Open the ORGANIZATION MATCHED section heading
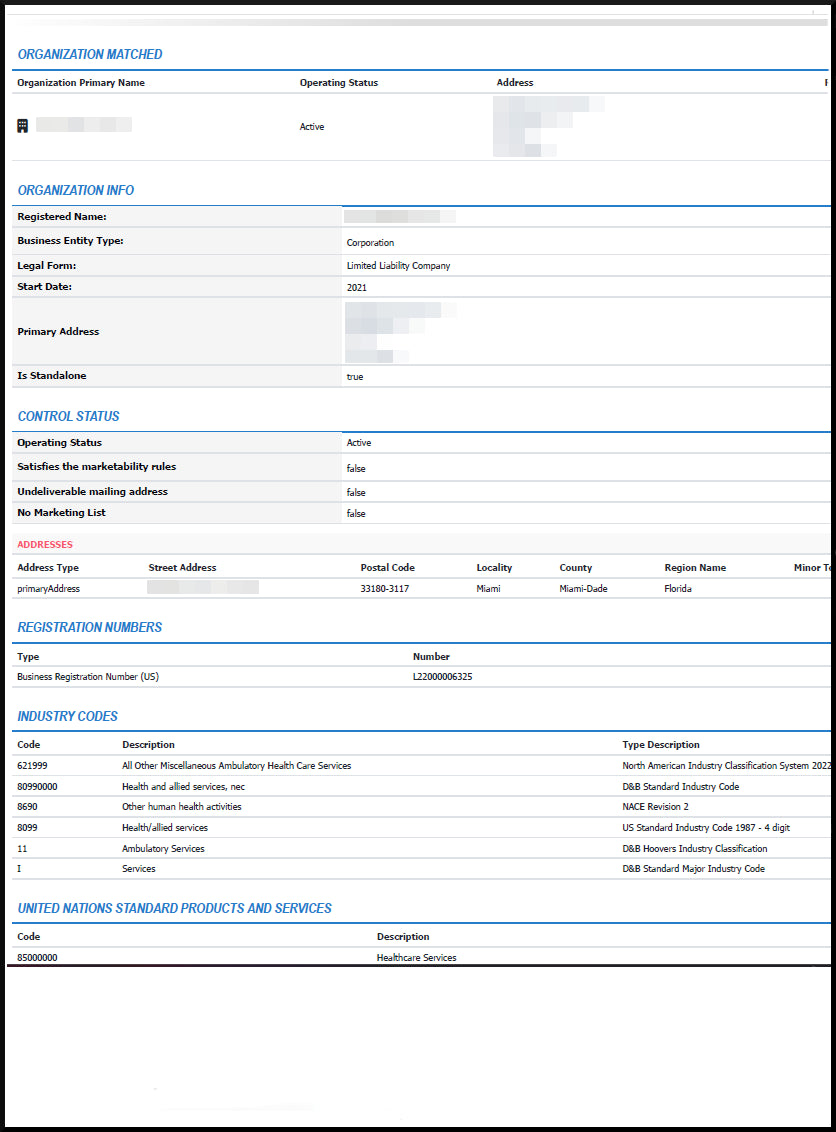 coord(89,54)
